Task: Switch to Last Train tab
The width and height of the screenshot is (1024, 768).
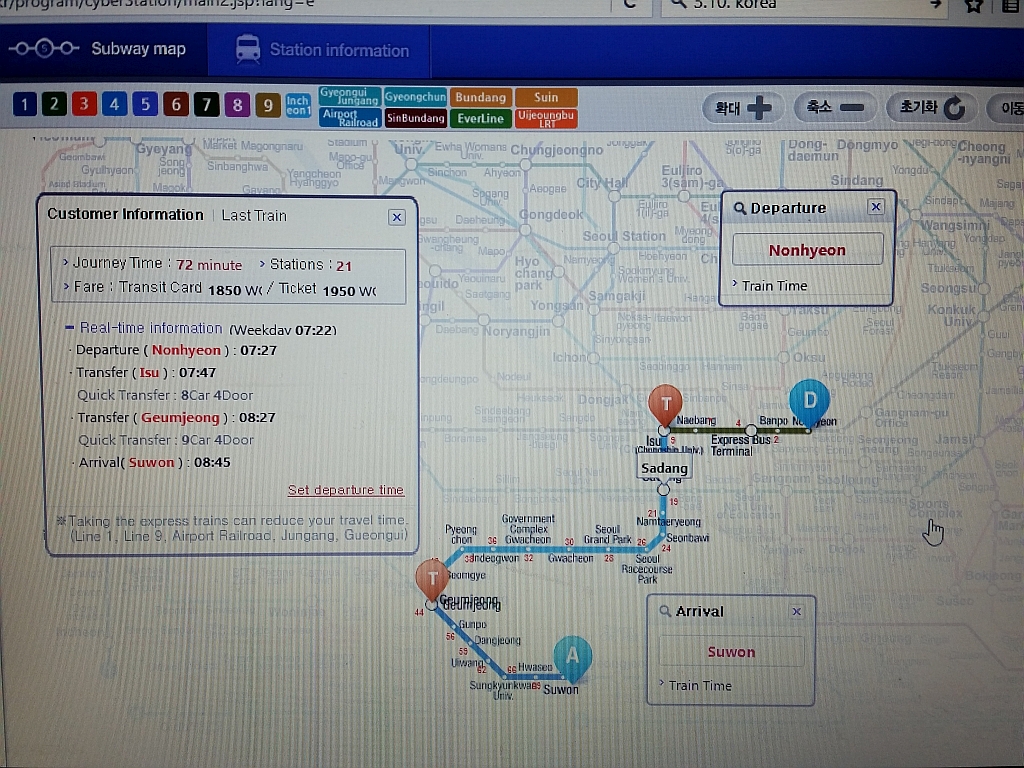Action: coord(254,215)
